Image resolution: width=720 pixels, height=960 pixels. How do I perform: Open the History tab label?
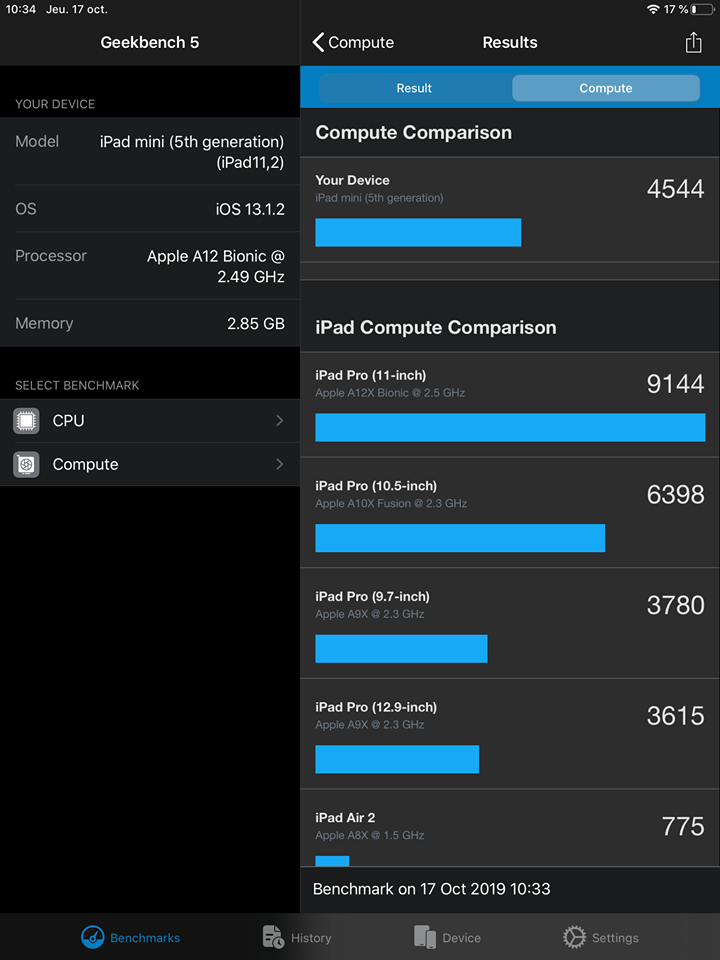pyautogui.click(x=311, y=938)
